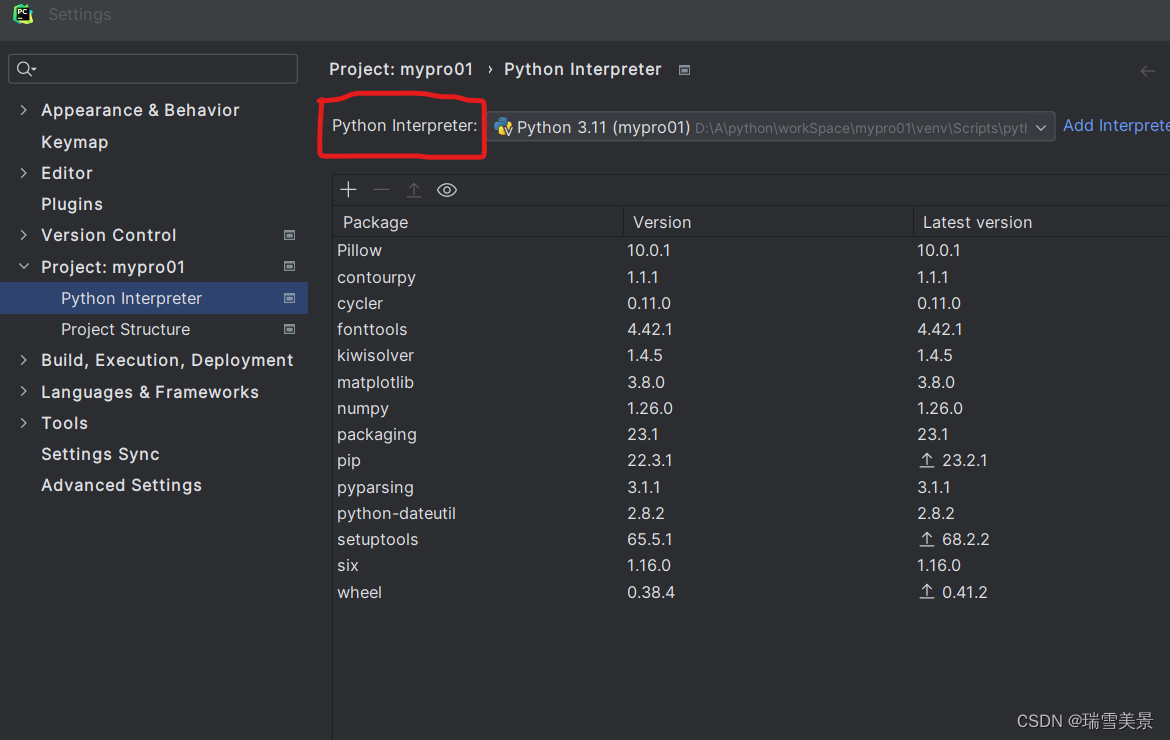Click project-level icon beside breadcrumb Python Interpreter
Image resolution: width=1170 pixels, height=740 pixels.
pyautogui.click(x=684, y=70)
